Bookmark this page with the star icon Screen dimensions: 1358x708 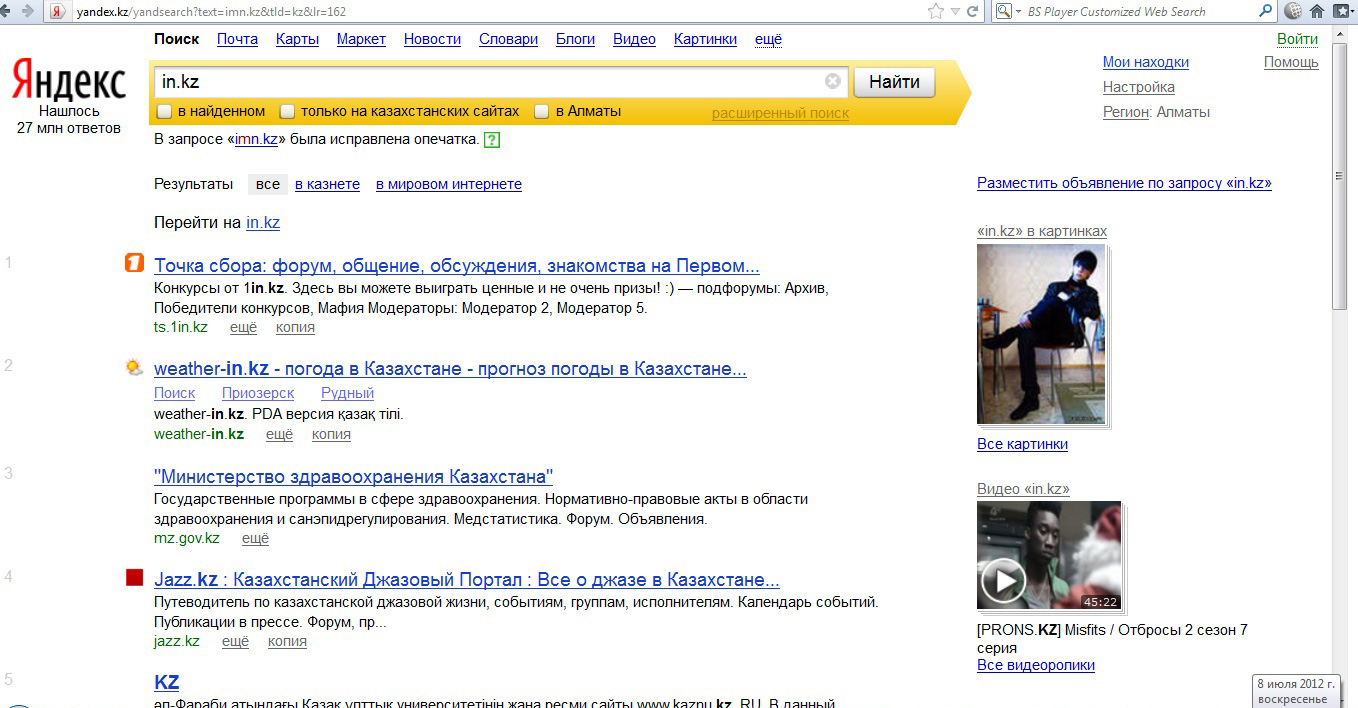936,12
